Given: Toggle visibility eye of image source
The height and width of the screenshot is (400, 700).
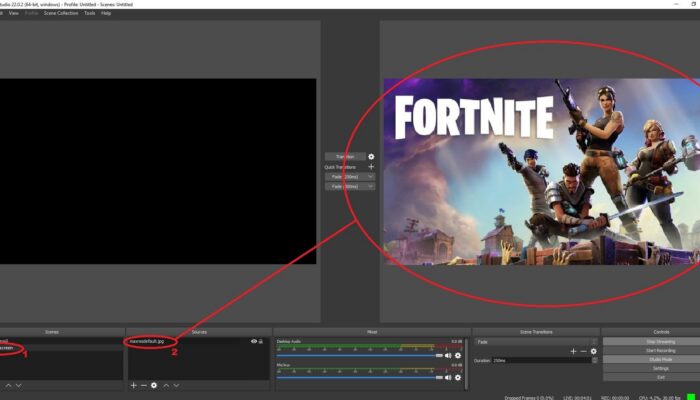Looking at the screenshot, I should 254,342.
